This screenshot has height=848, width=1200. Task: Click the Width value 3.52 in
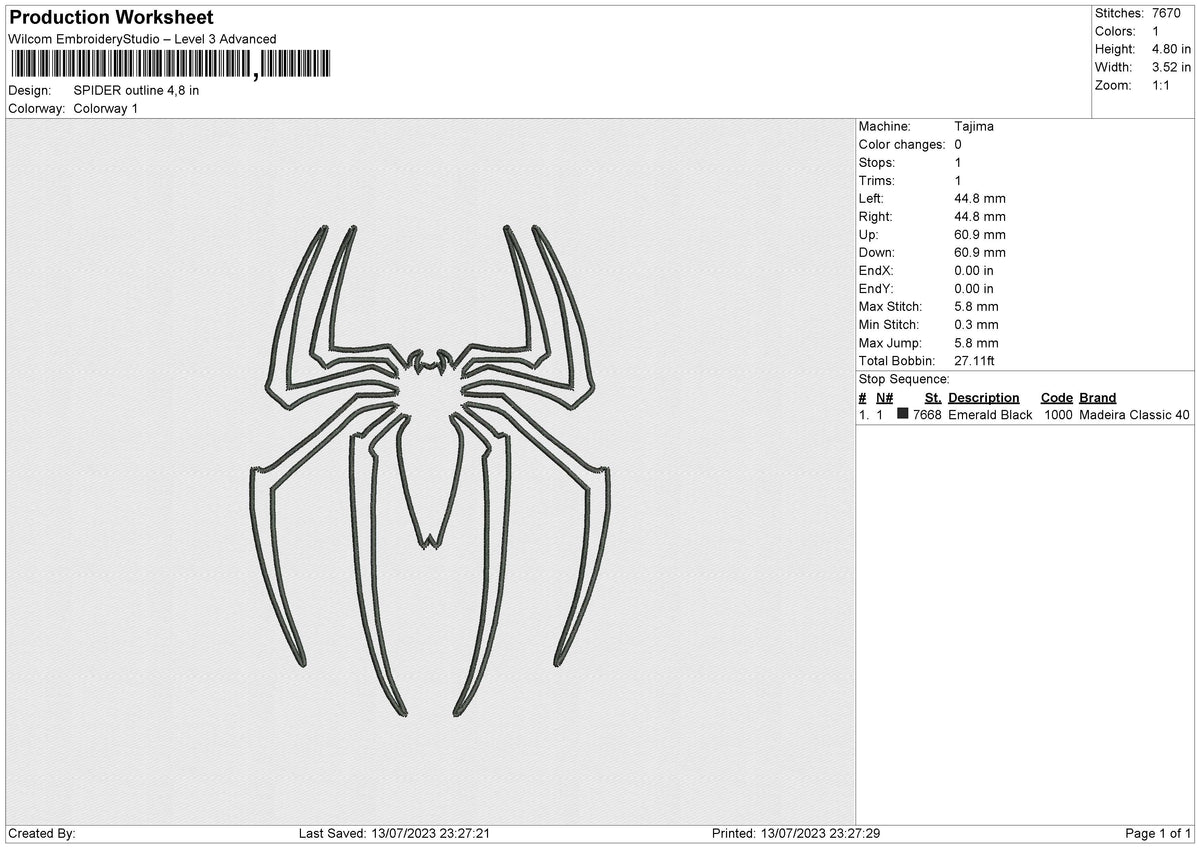coord(1172,67)
